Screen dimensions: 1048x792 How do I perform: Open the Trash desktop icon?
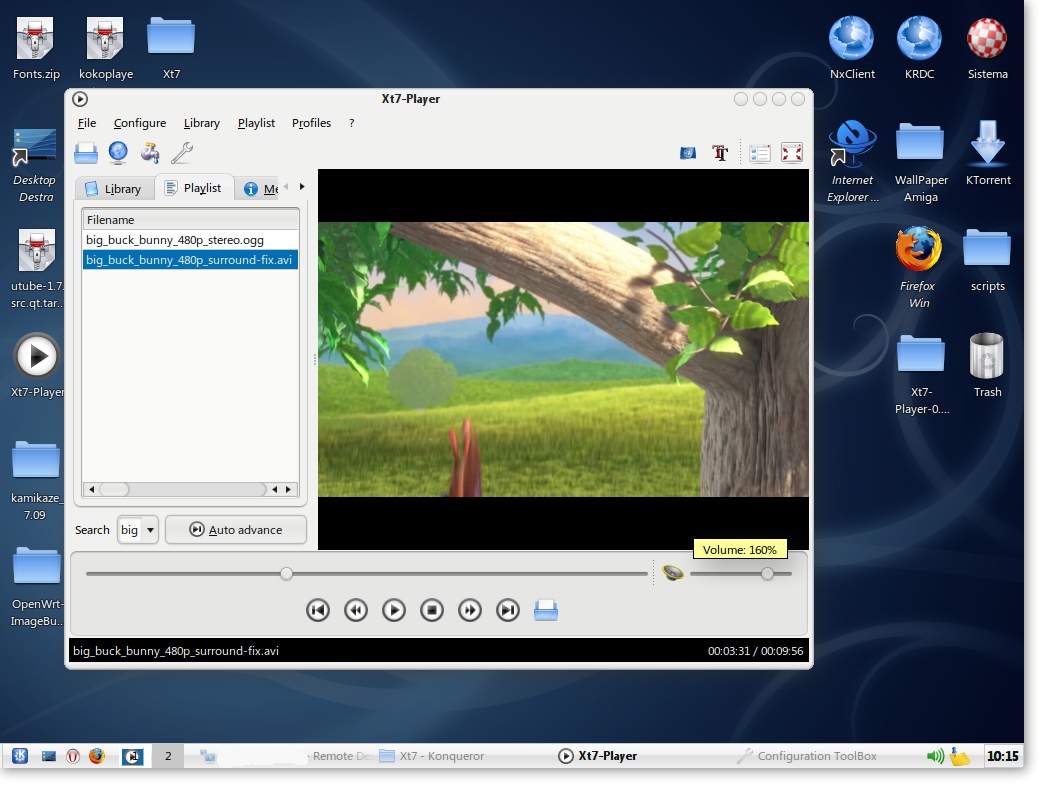coord(987,366)
